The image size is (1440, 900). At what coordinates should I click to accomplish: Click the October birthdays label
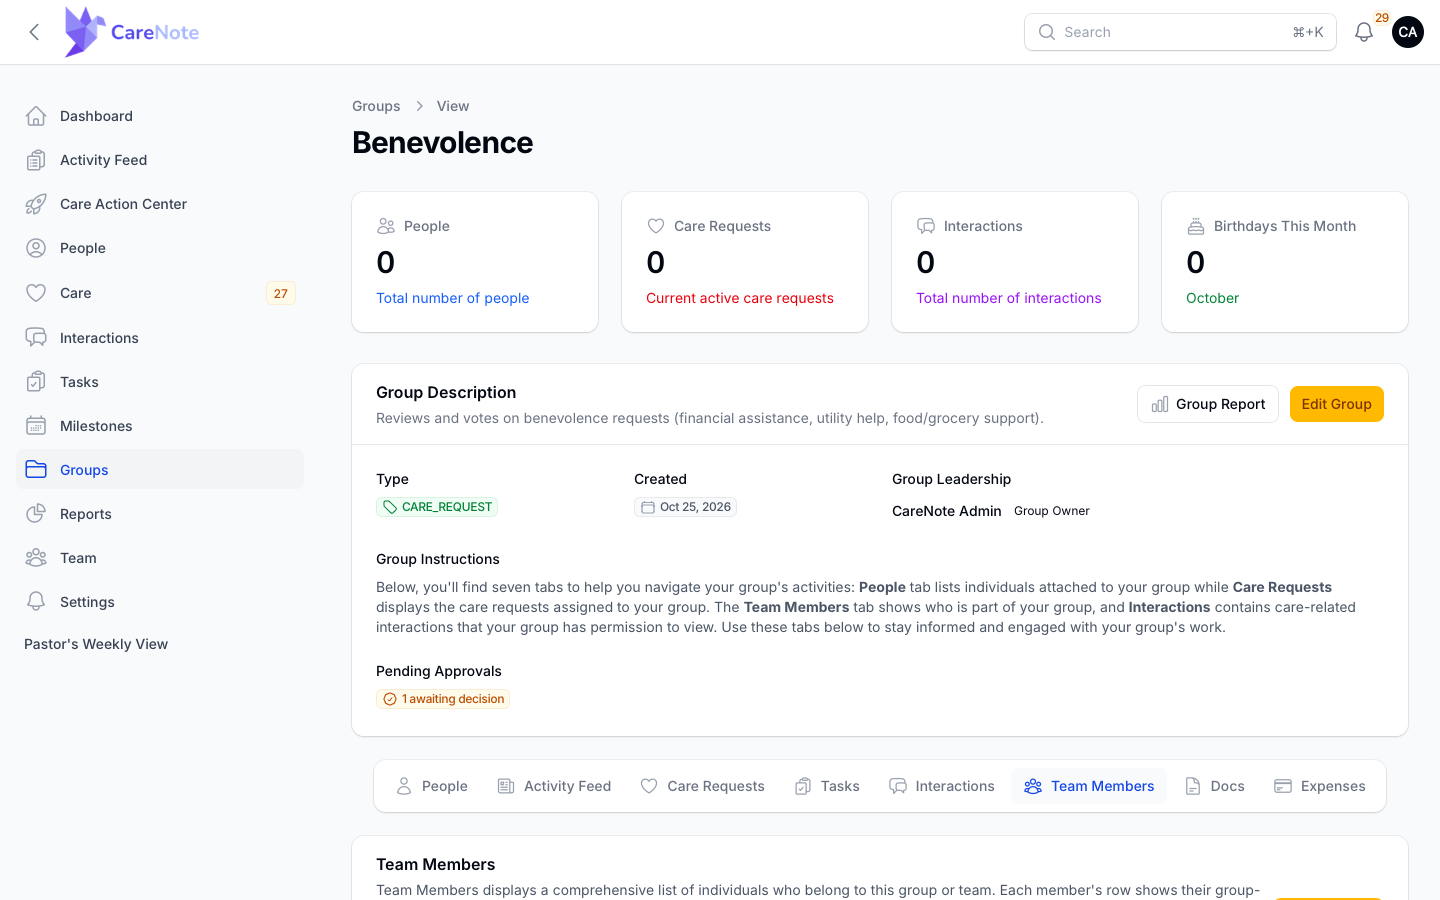[1212, 298]
